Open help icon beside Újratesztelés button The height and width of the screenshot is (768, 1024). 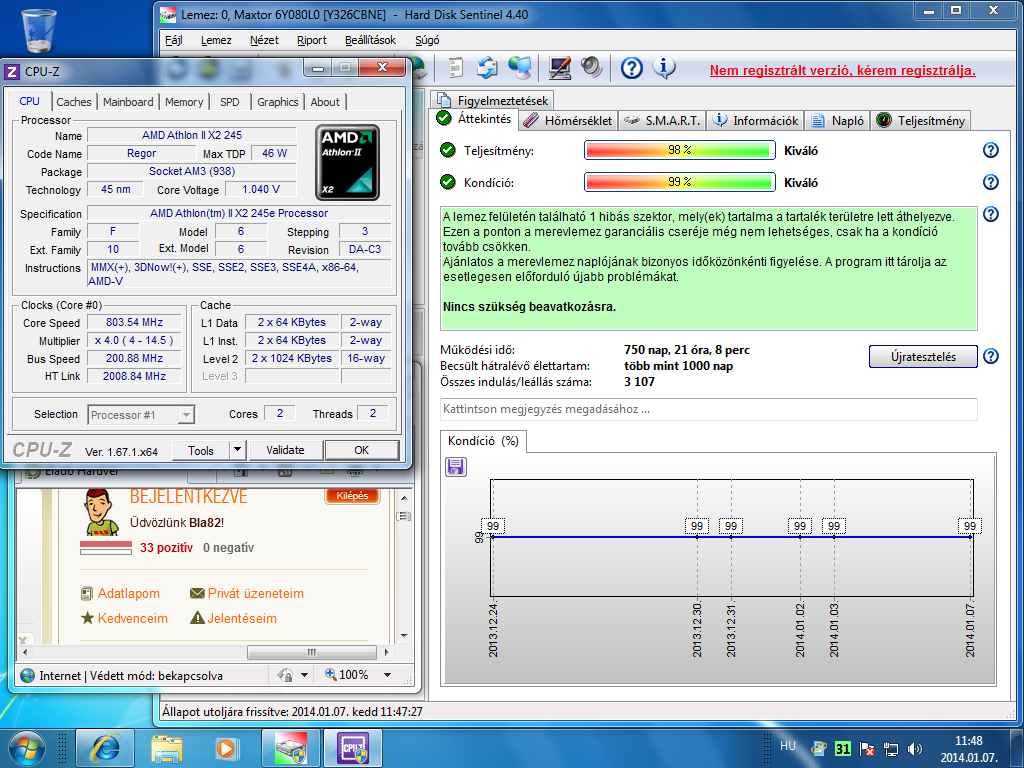(990, 356)
